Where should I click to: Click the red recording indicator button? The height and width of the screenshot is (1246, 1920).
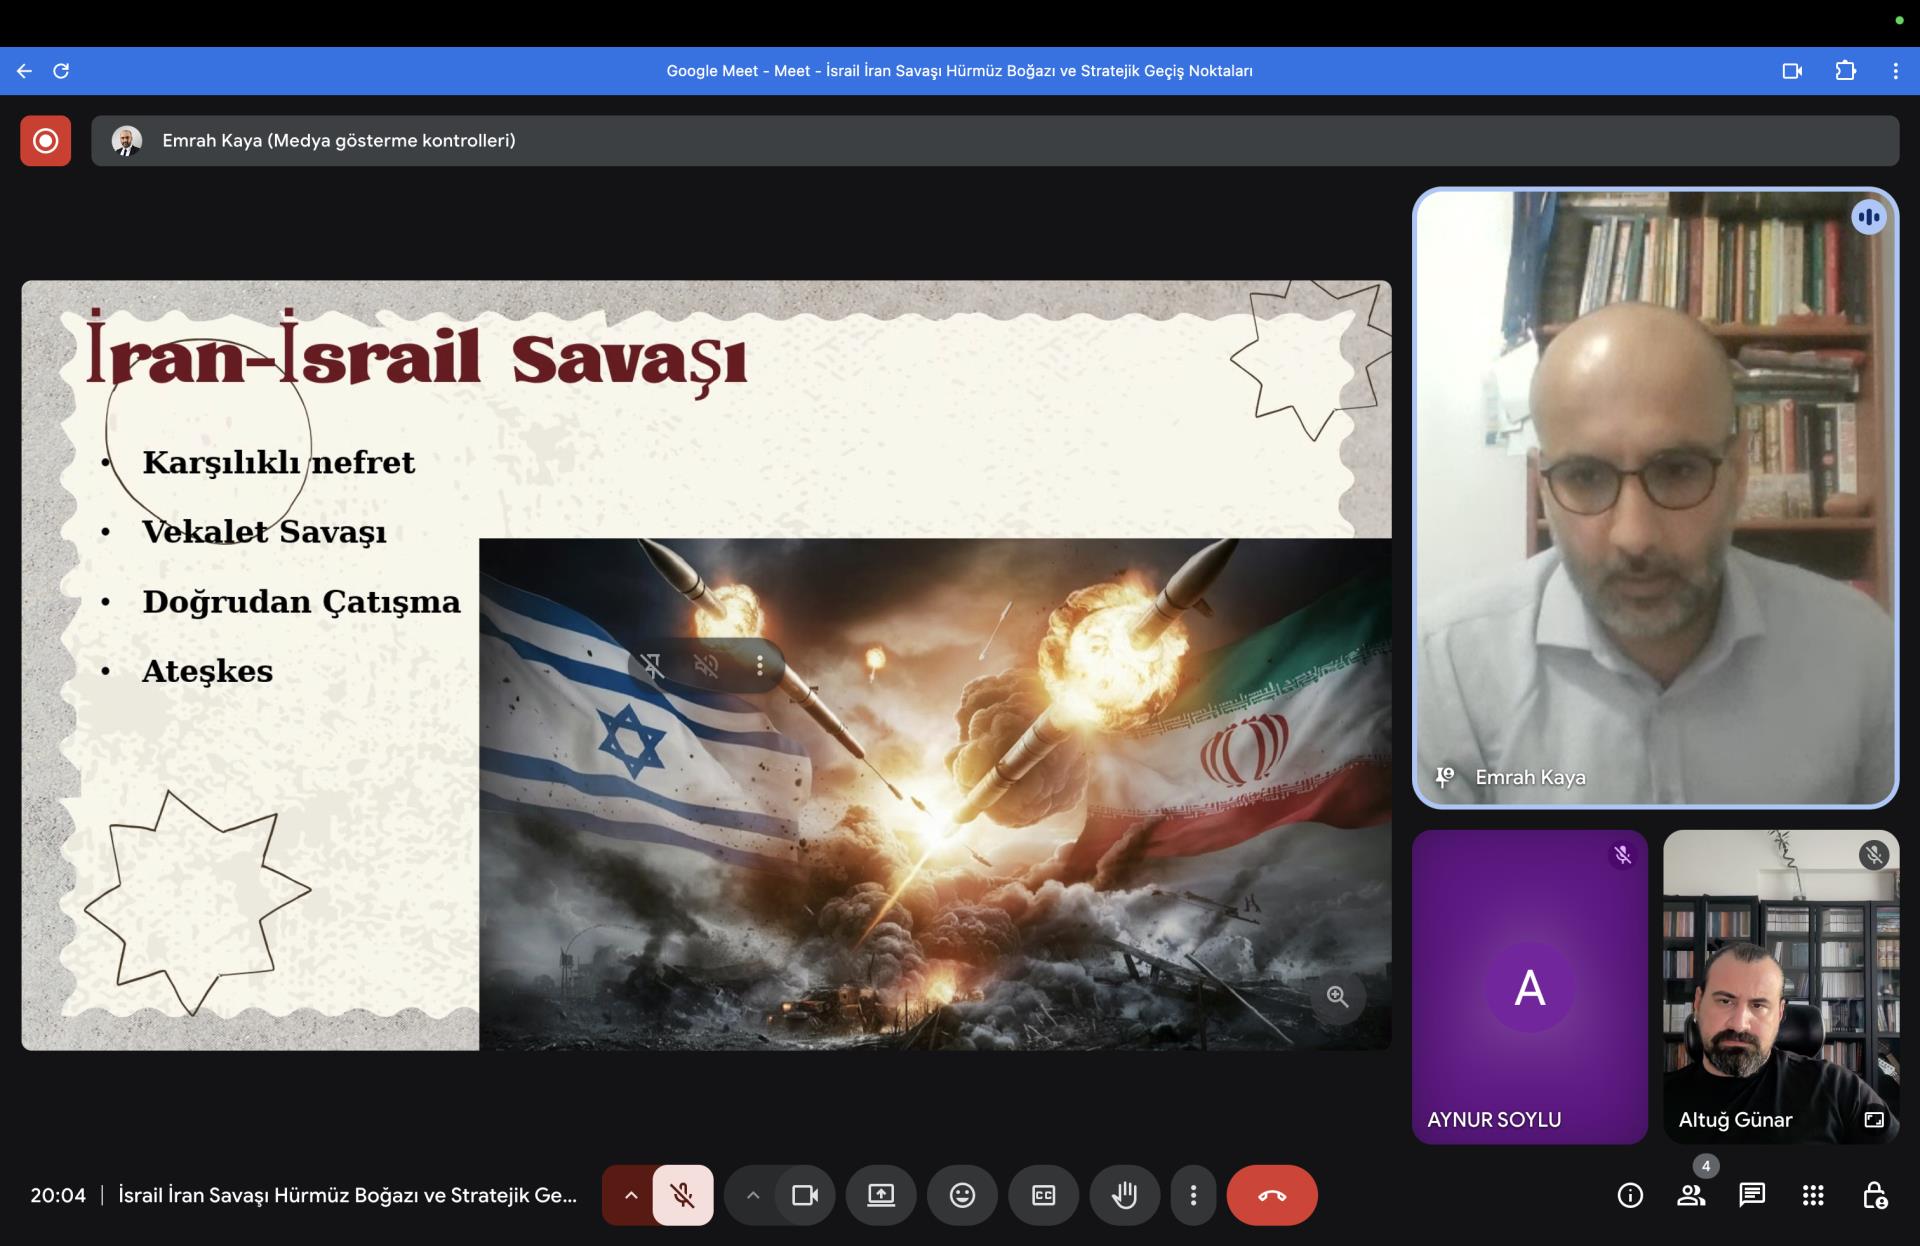(x=45, y=141)
